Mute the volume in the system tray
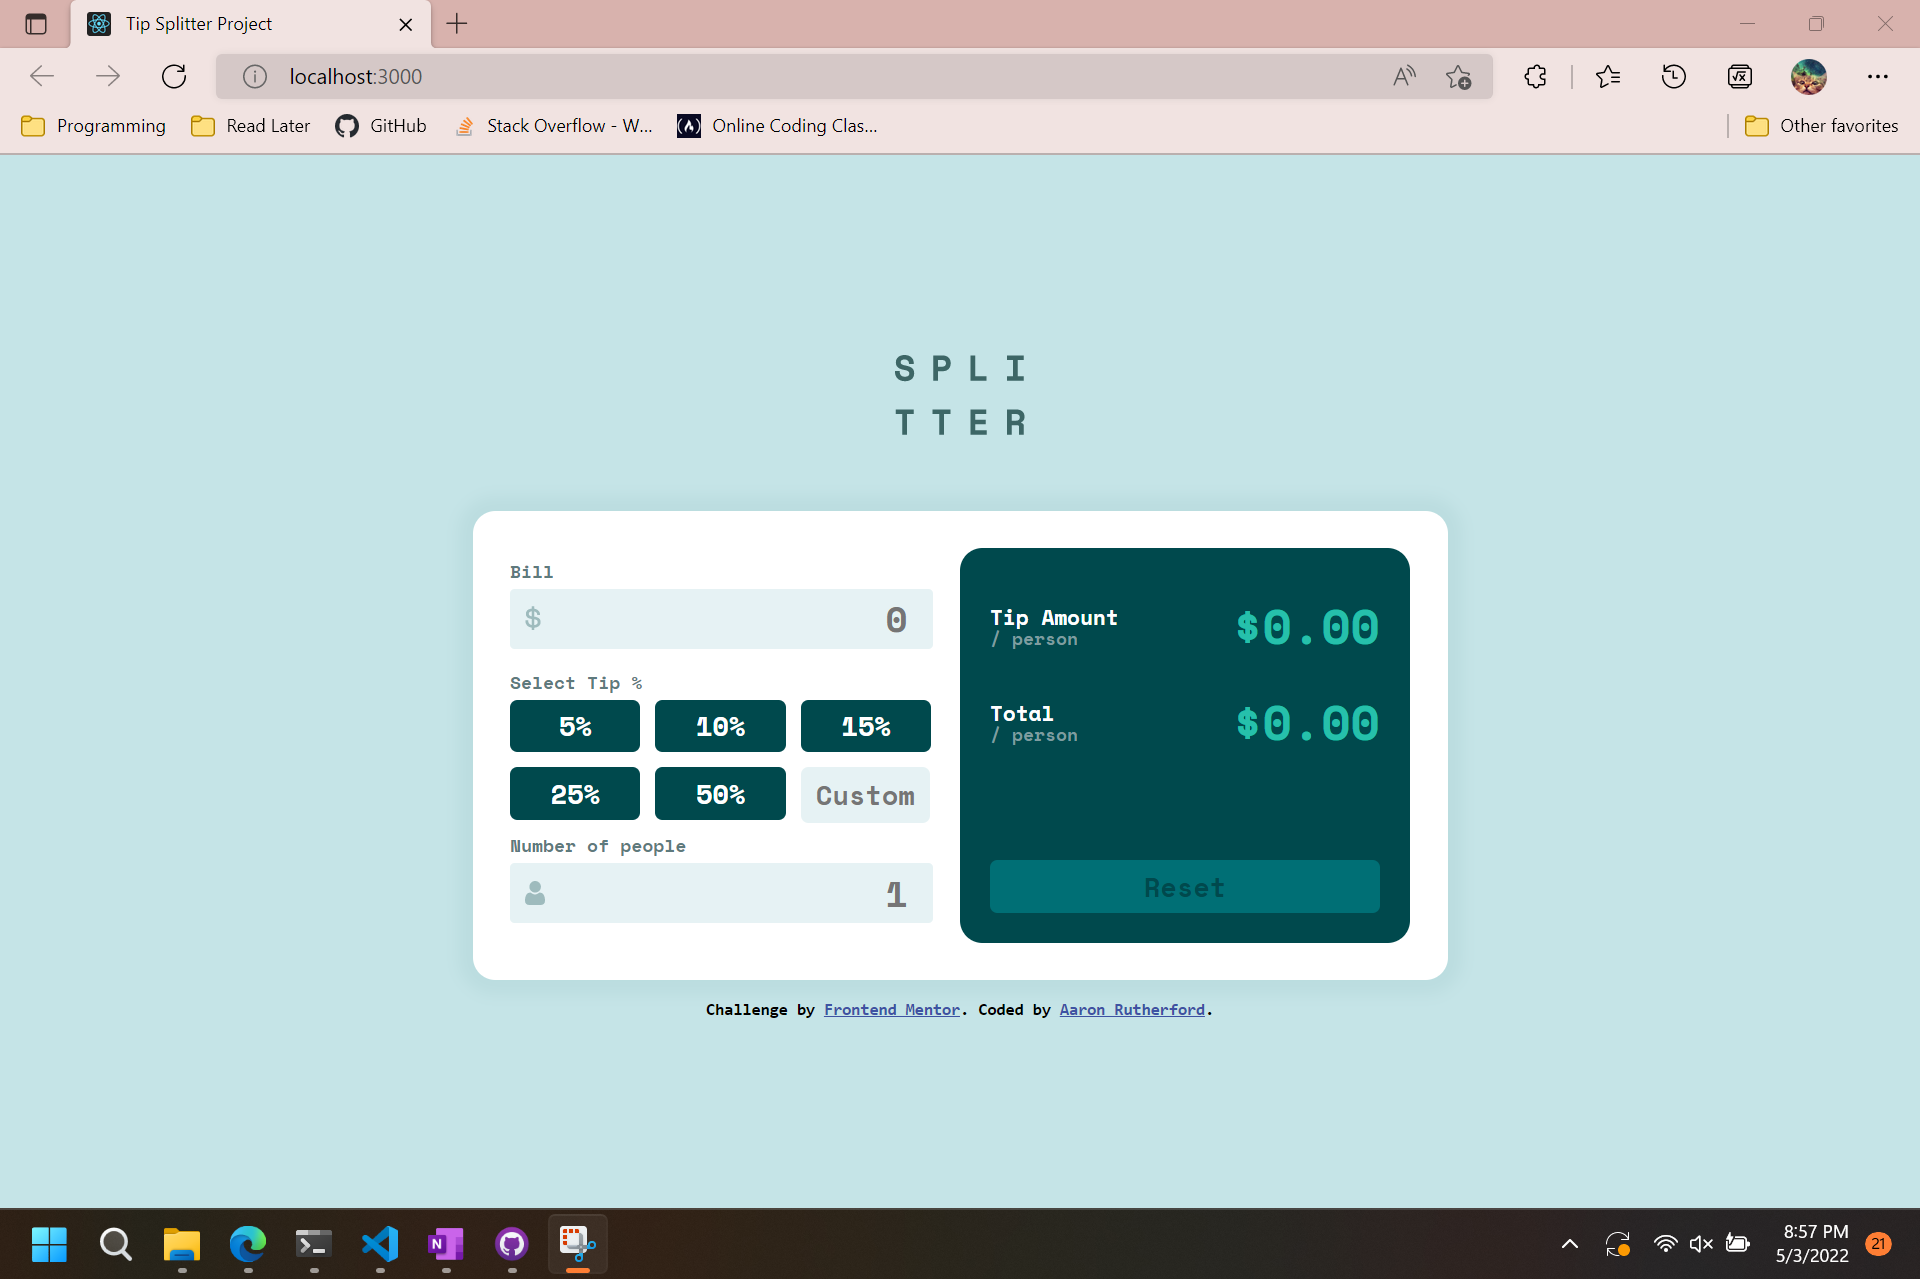Screen dimensions: 1920x1279 1700,1244
